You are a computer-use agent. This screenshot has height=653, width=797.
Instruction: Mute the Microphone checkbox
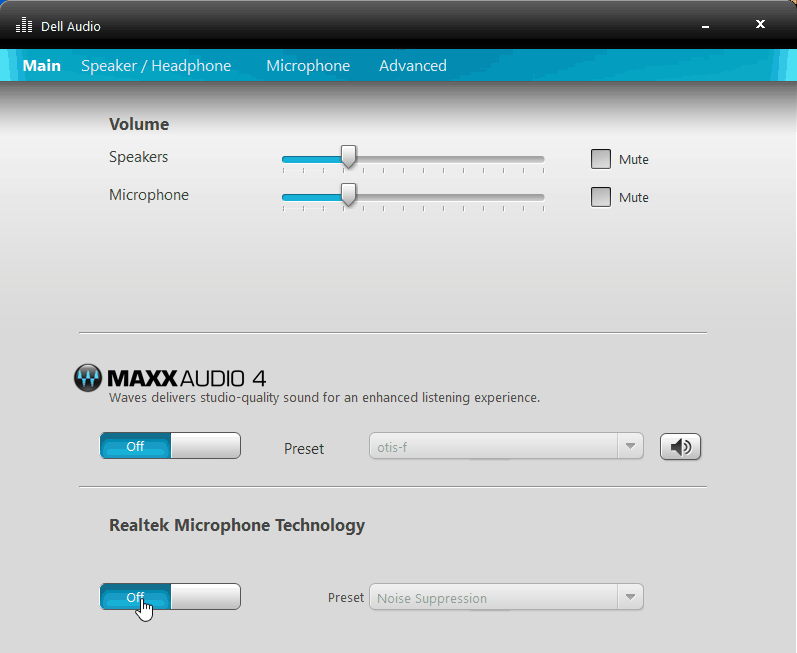(x=600, y=197)
